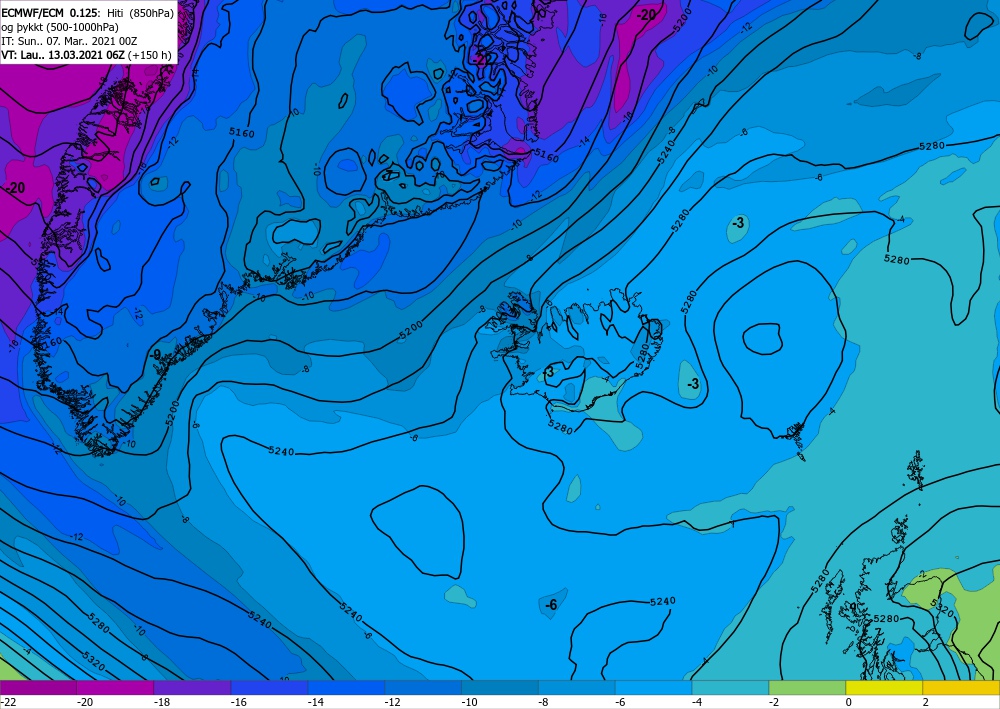Click the teal -4 to -2 legend swatch

coord(730,688)
